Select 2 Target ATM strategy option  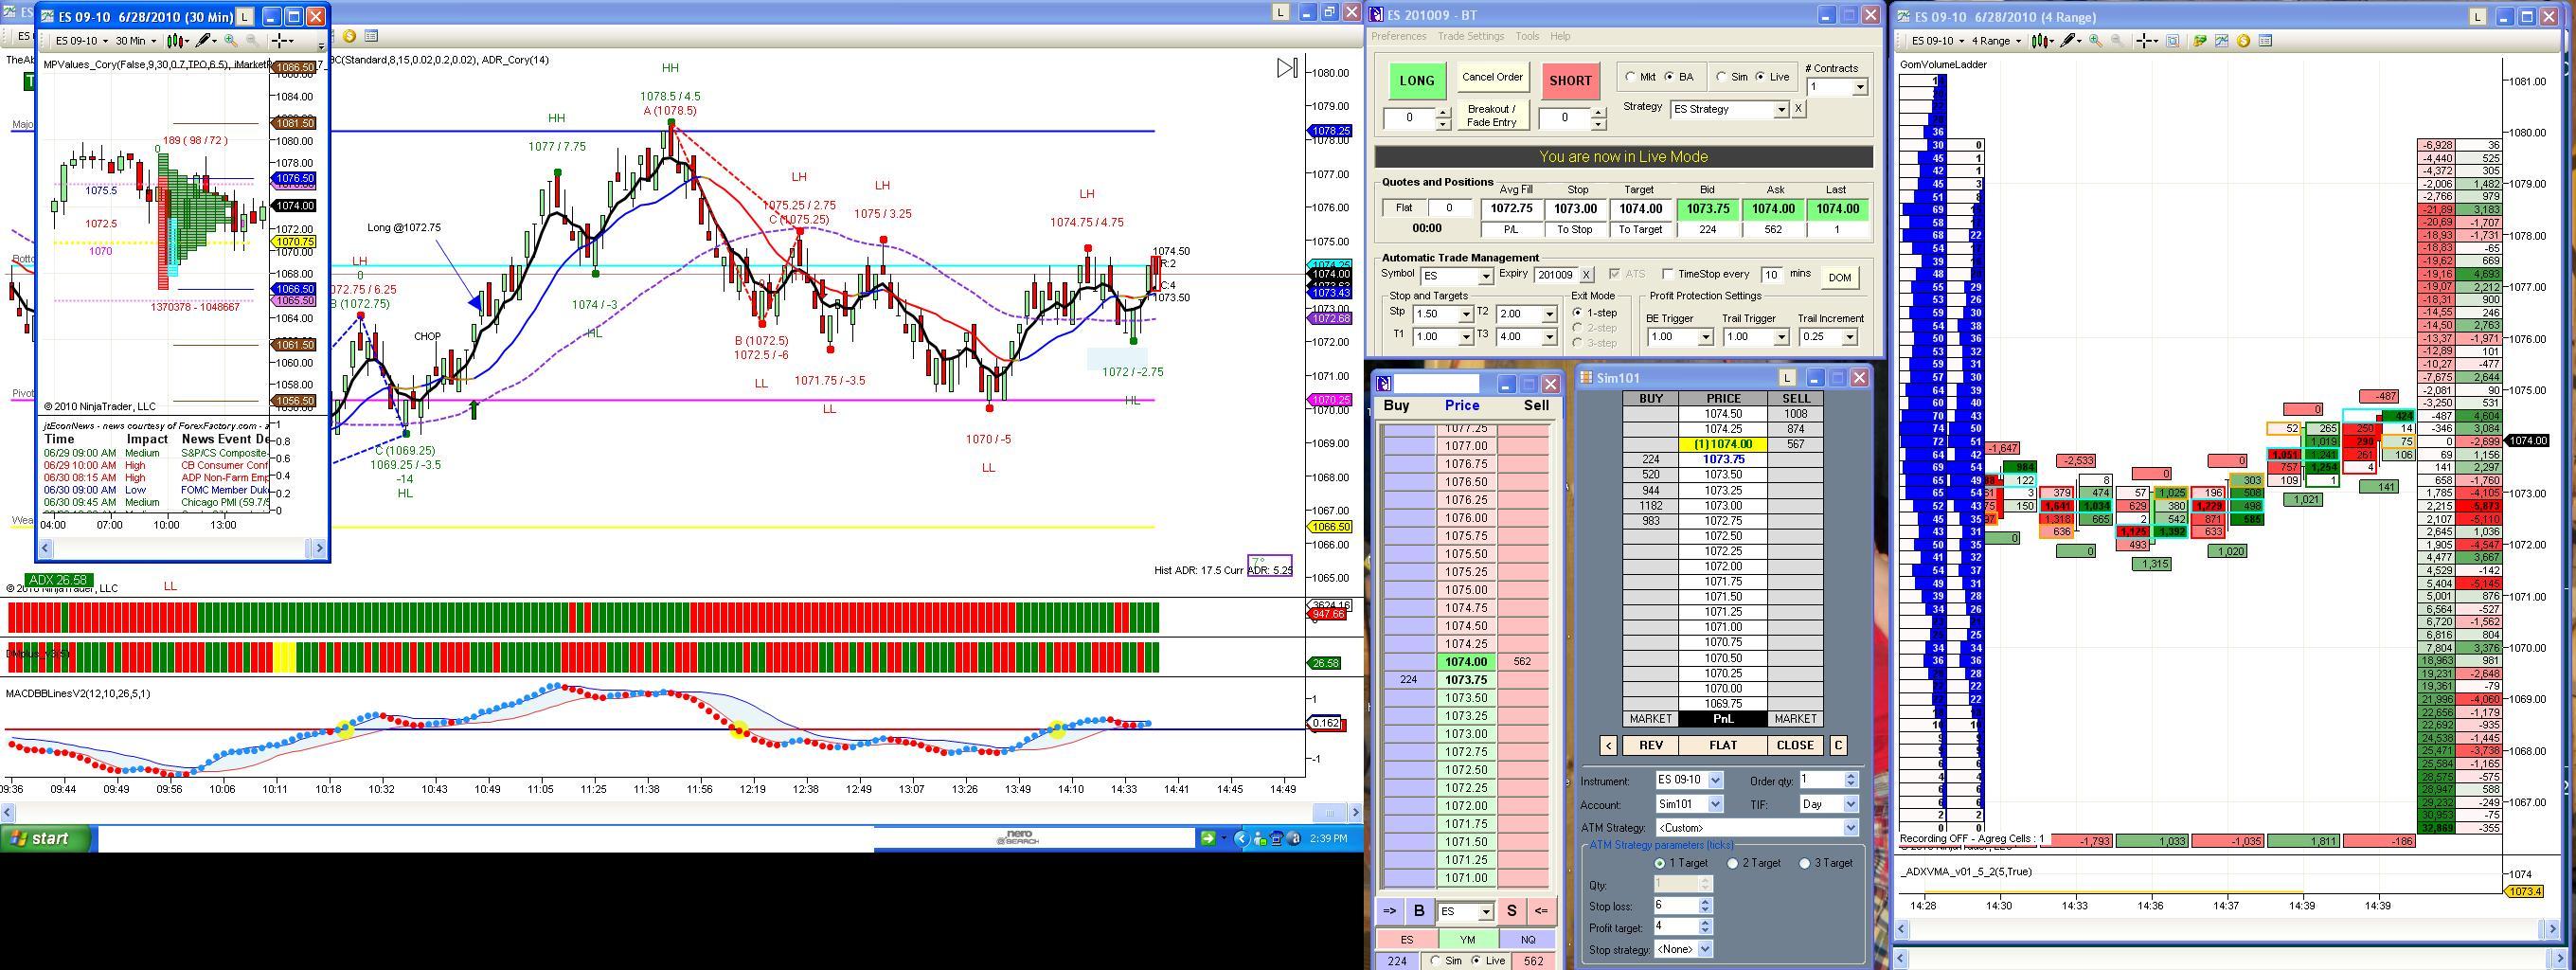point(1733,863)
